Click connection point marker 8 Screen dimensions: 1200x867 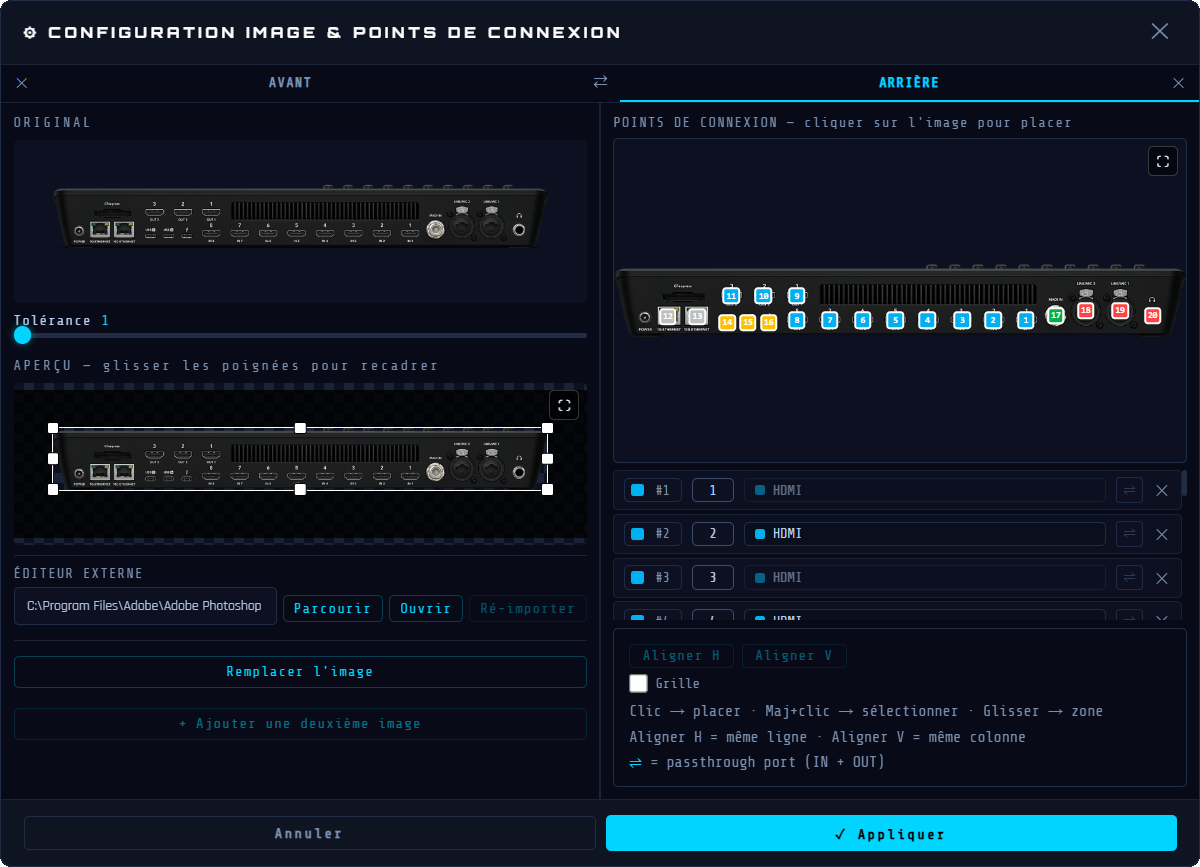[796, 320]
